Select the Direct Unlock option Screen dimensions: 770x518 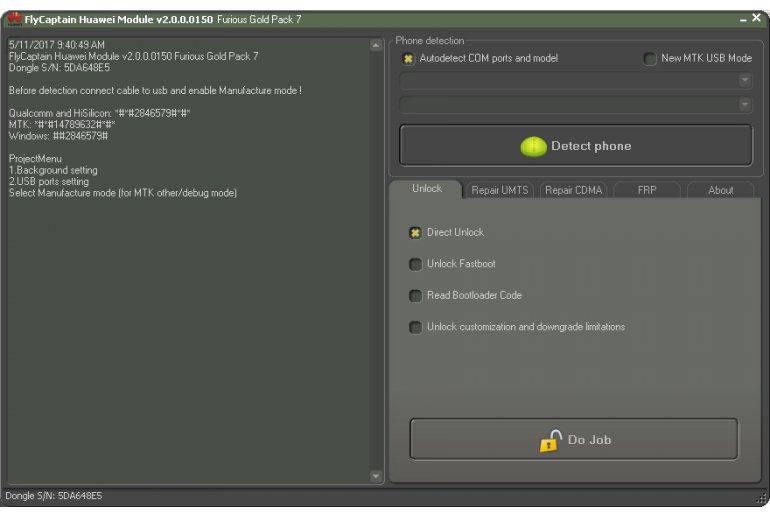(x=415, y=233)
